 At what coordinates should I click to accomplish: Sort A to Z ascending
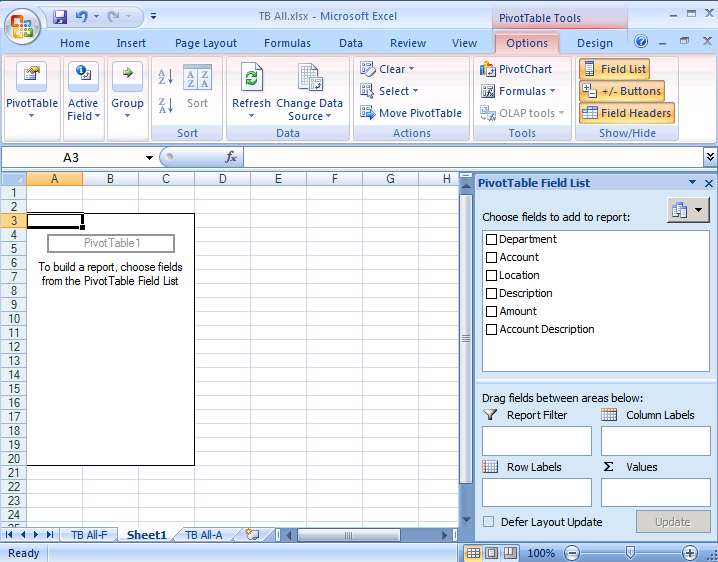[166, 76]
